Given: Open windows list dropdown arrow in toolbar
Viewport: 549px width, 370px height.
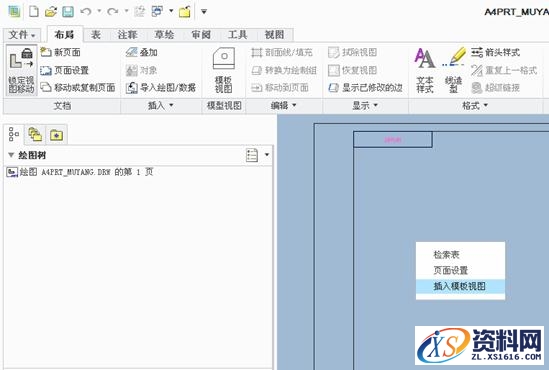Looking at the screenshot, I should 171,12.
